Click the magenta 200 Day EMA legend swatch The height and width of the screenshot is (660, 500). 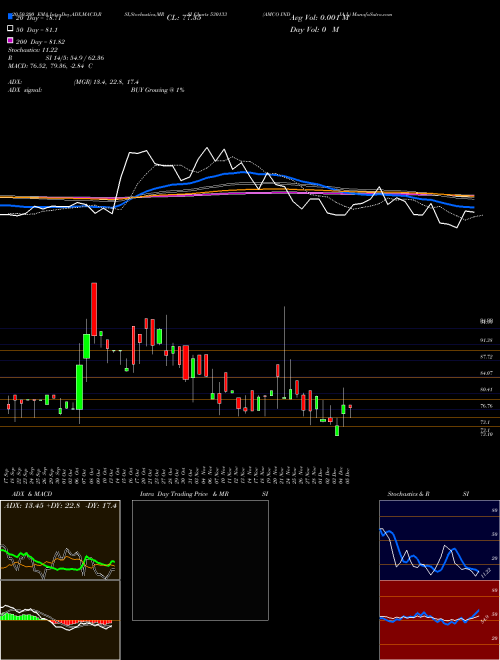pyautogui.click(x=10, y=40)
